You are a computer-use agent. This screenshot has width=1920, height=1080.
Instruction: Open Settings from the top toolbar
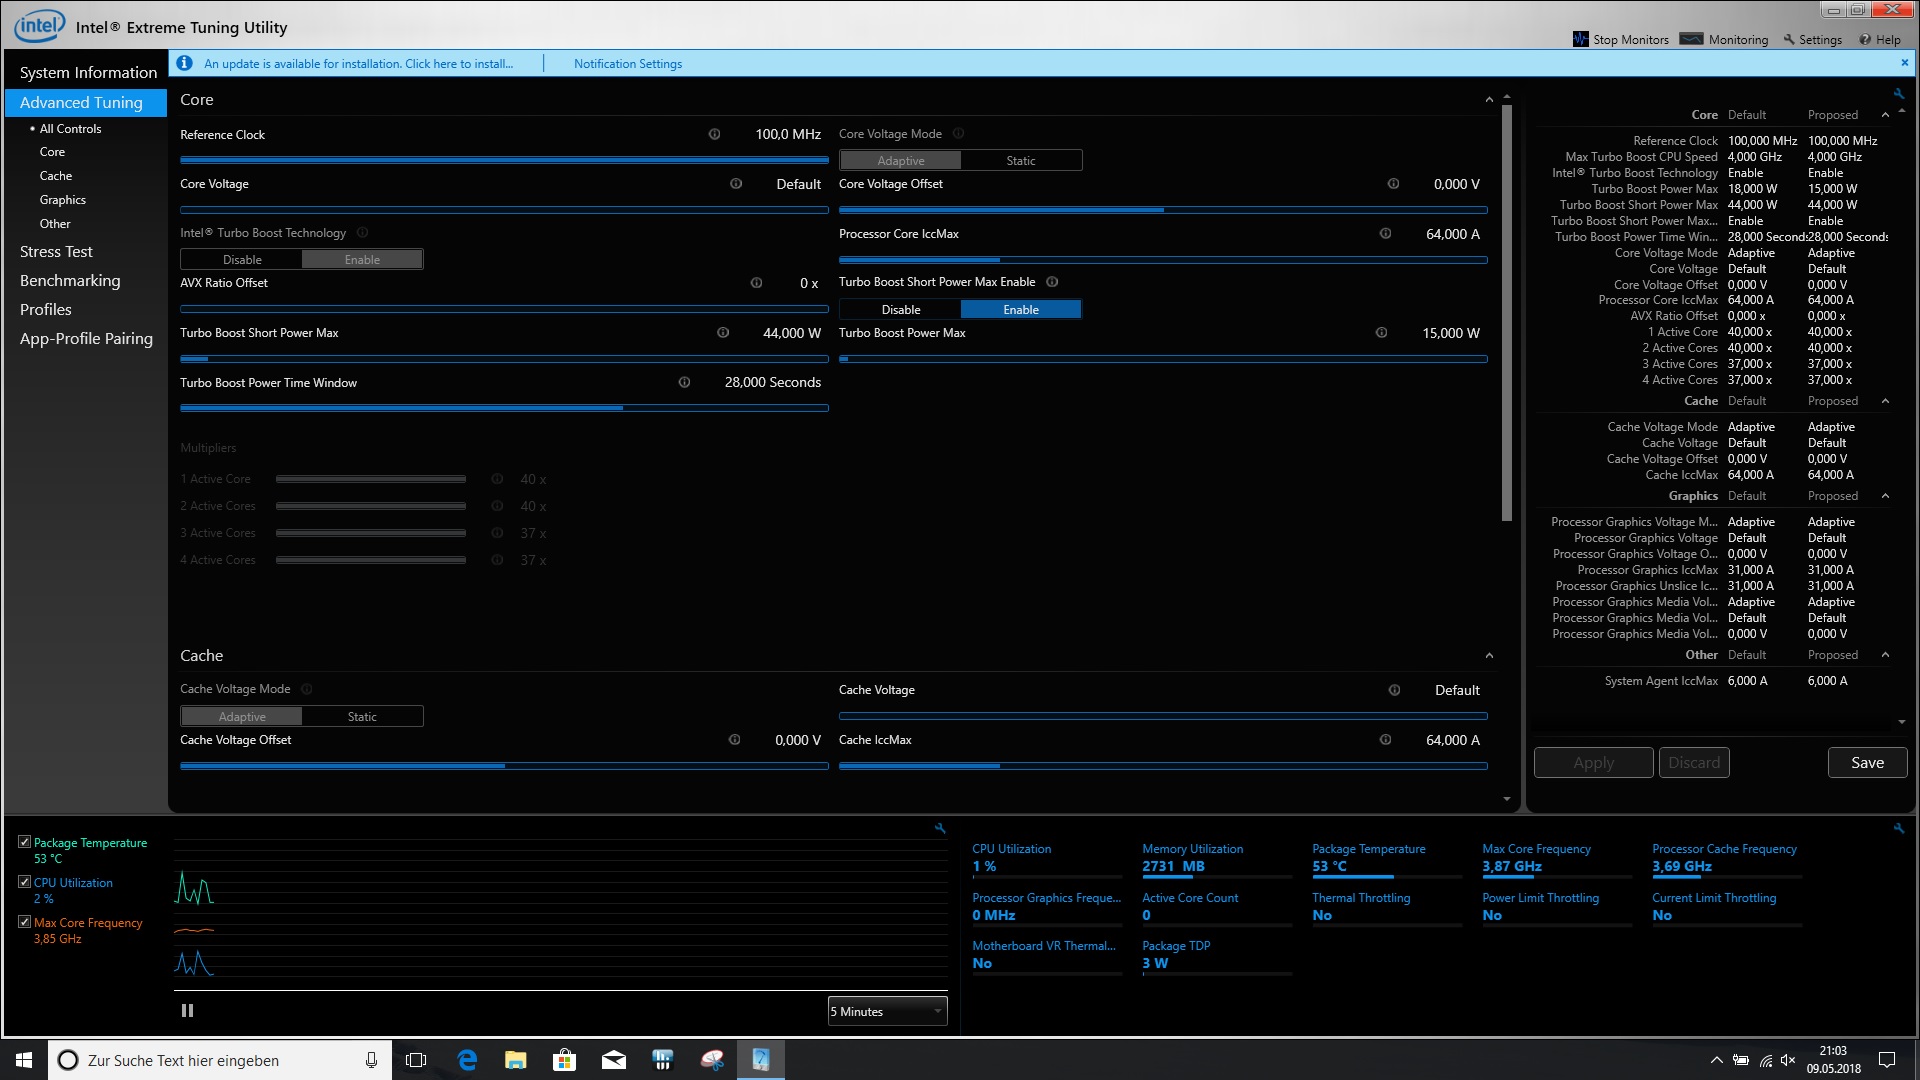1812,39
